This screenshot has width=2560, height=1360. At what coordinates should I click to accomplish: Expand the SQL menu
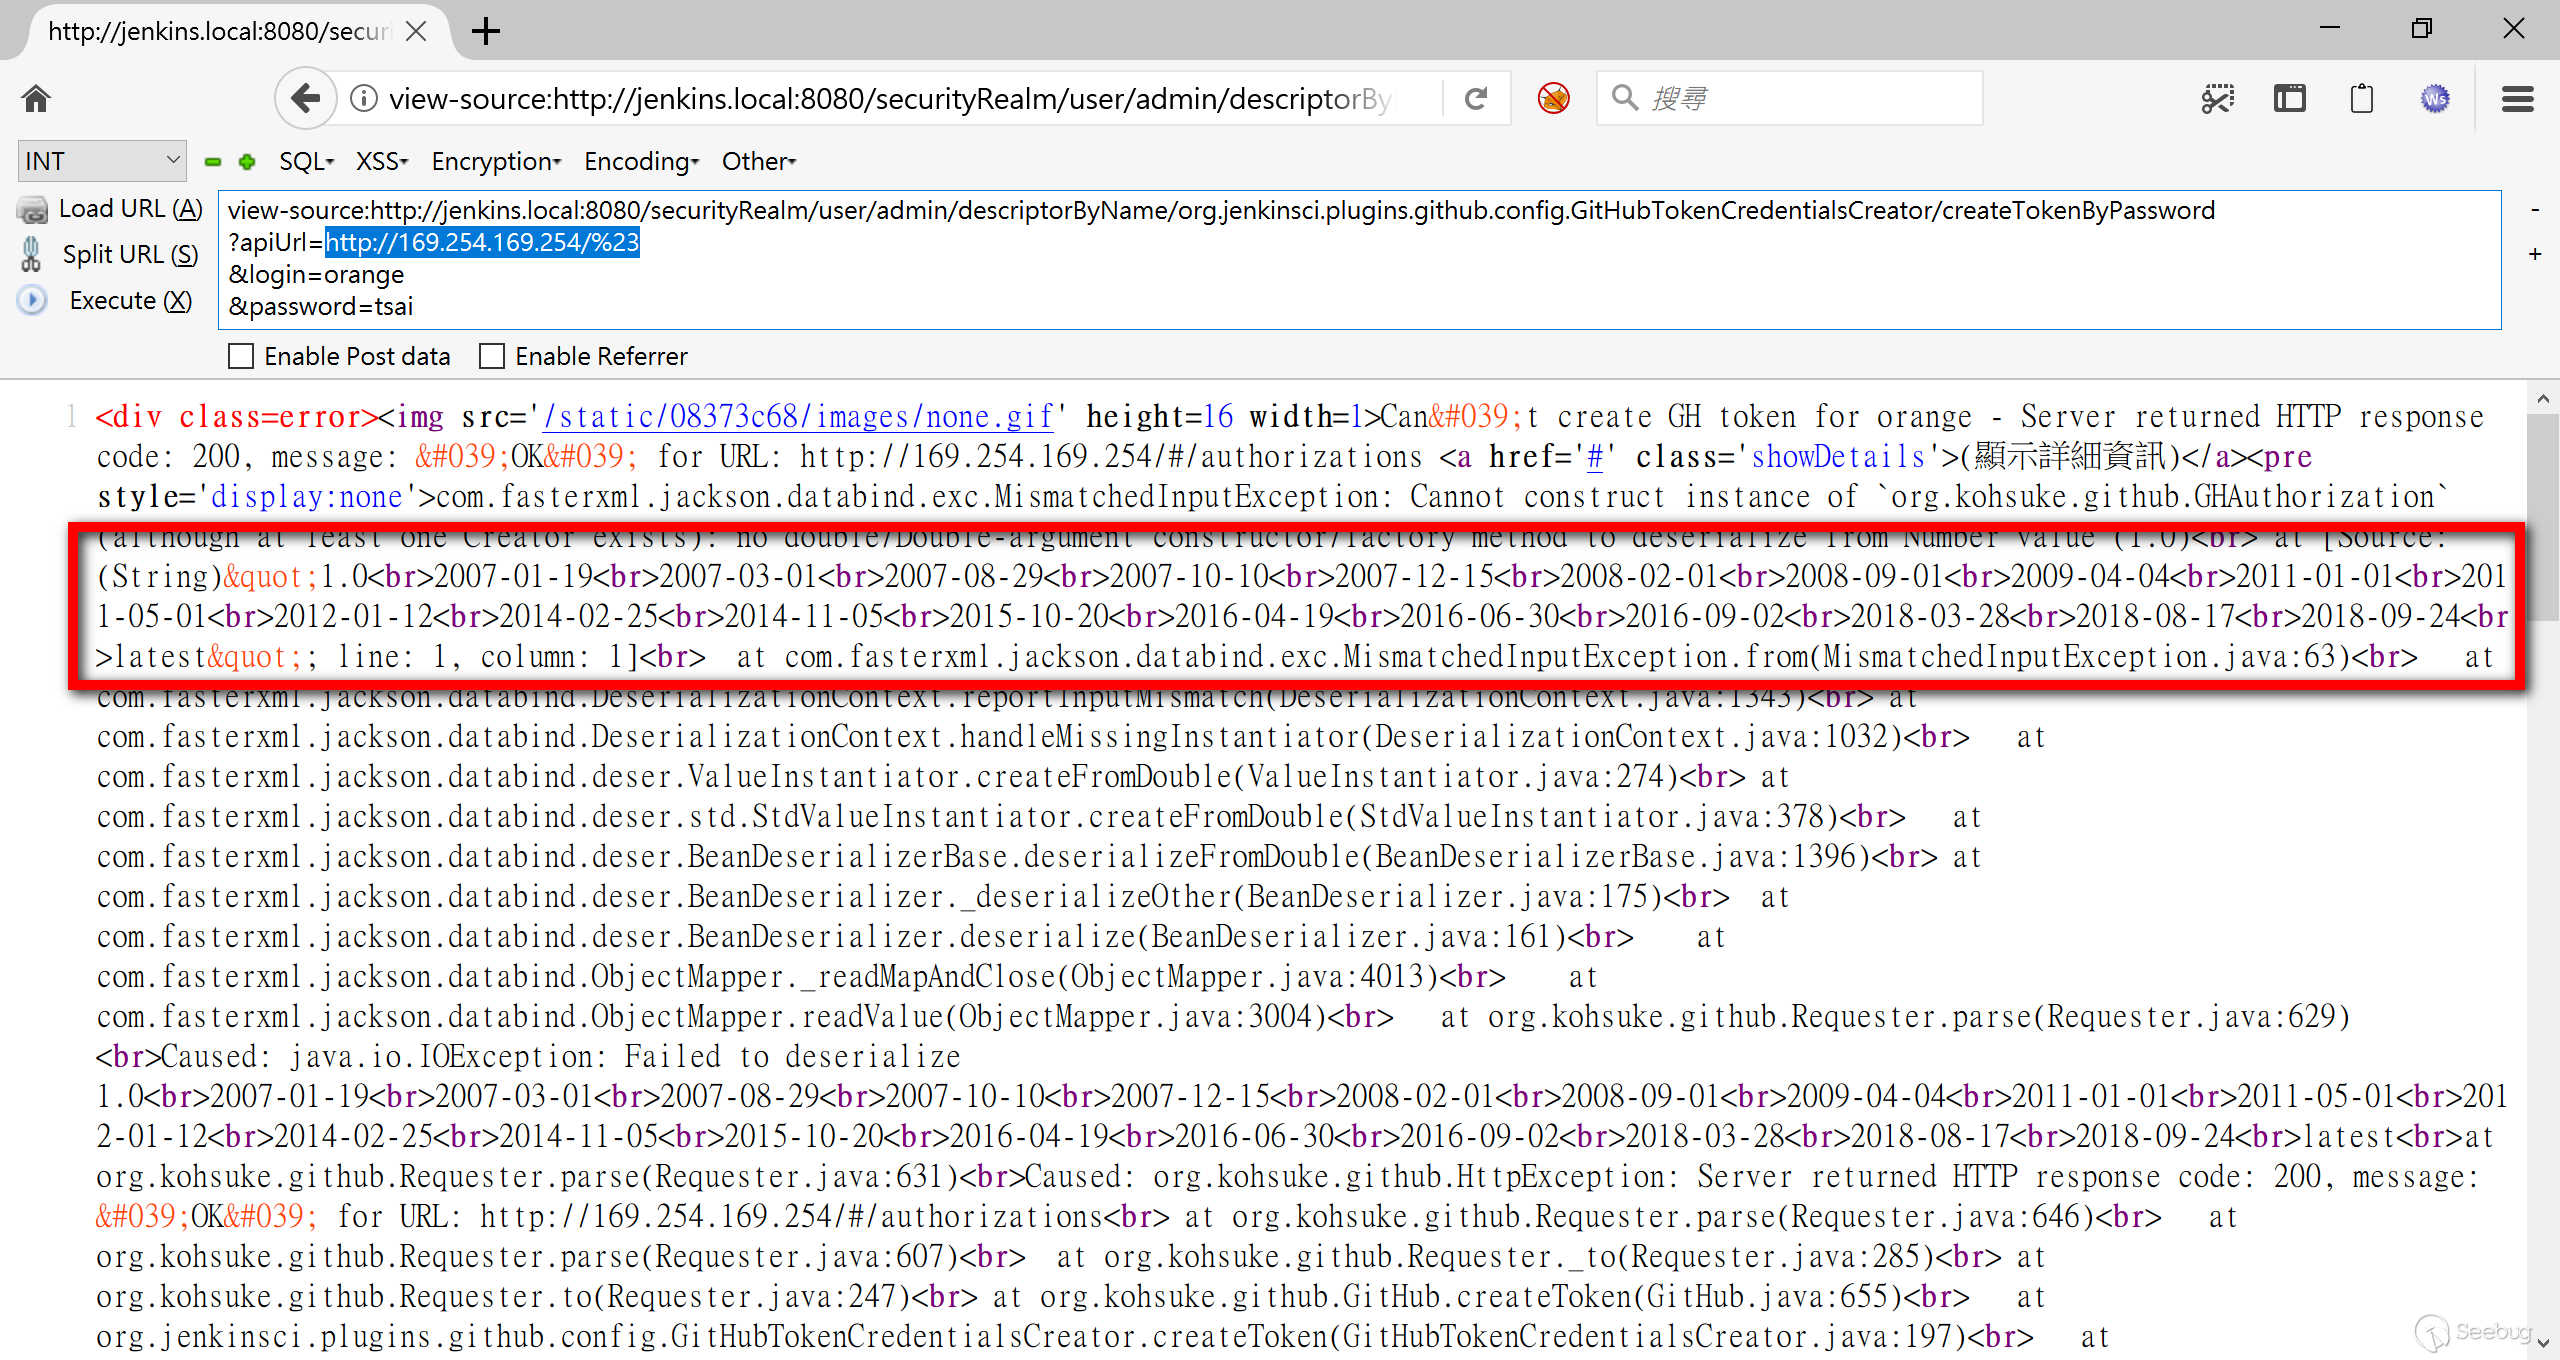point(306,162)
